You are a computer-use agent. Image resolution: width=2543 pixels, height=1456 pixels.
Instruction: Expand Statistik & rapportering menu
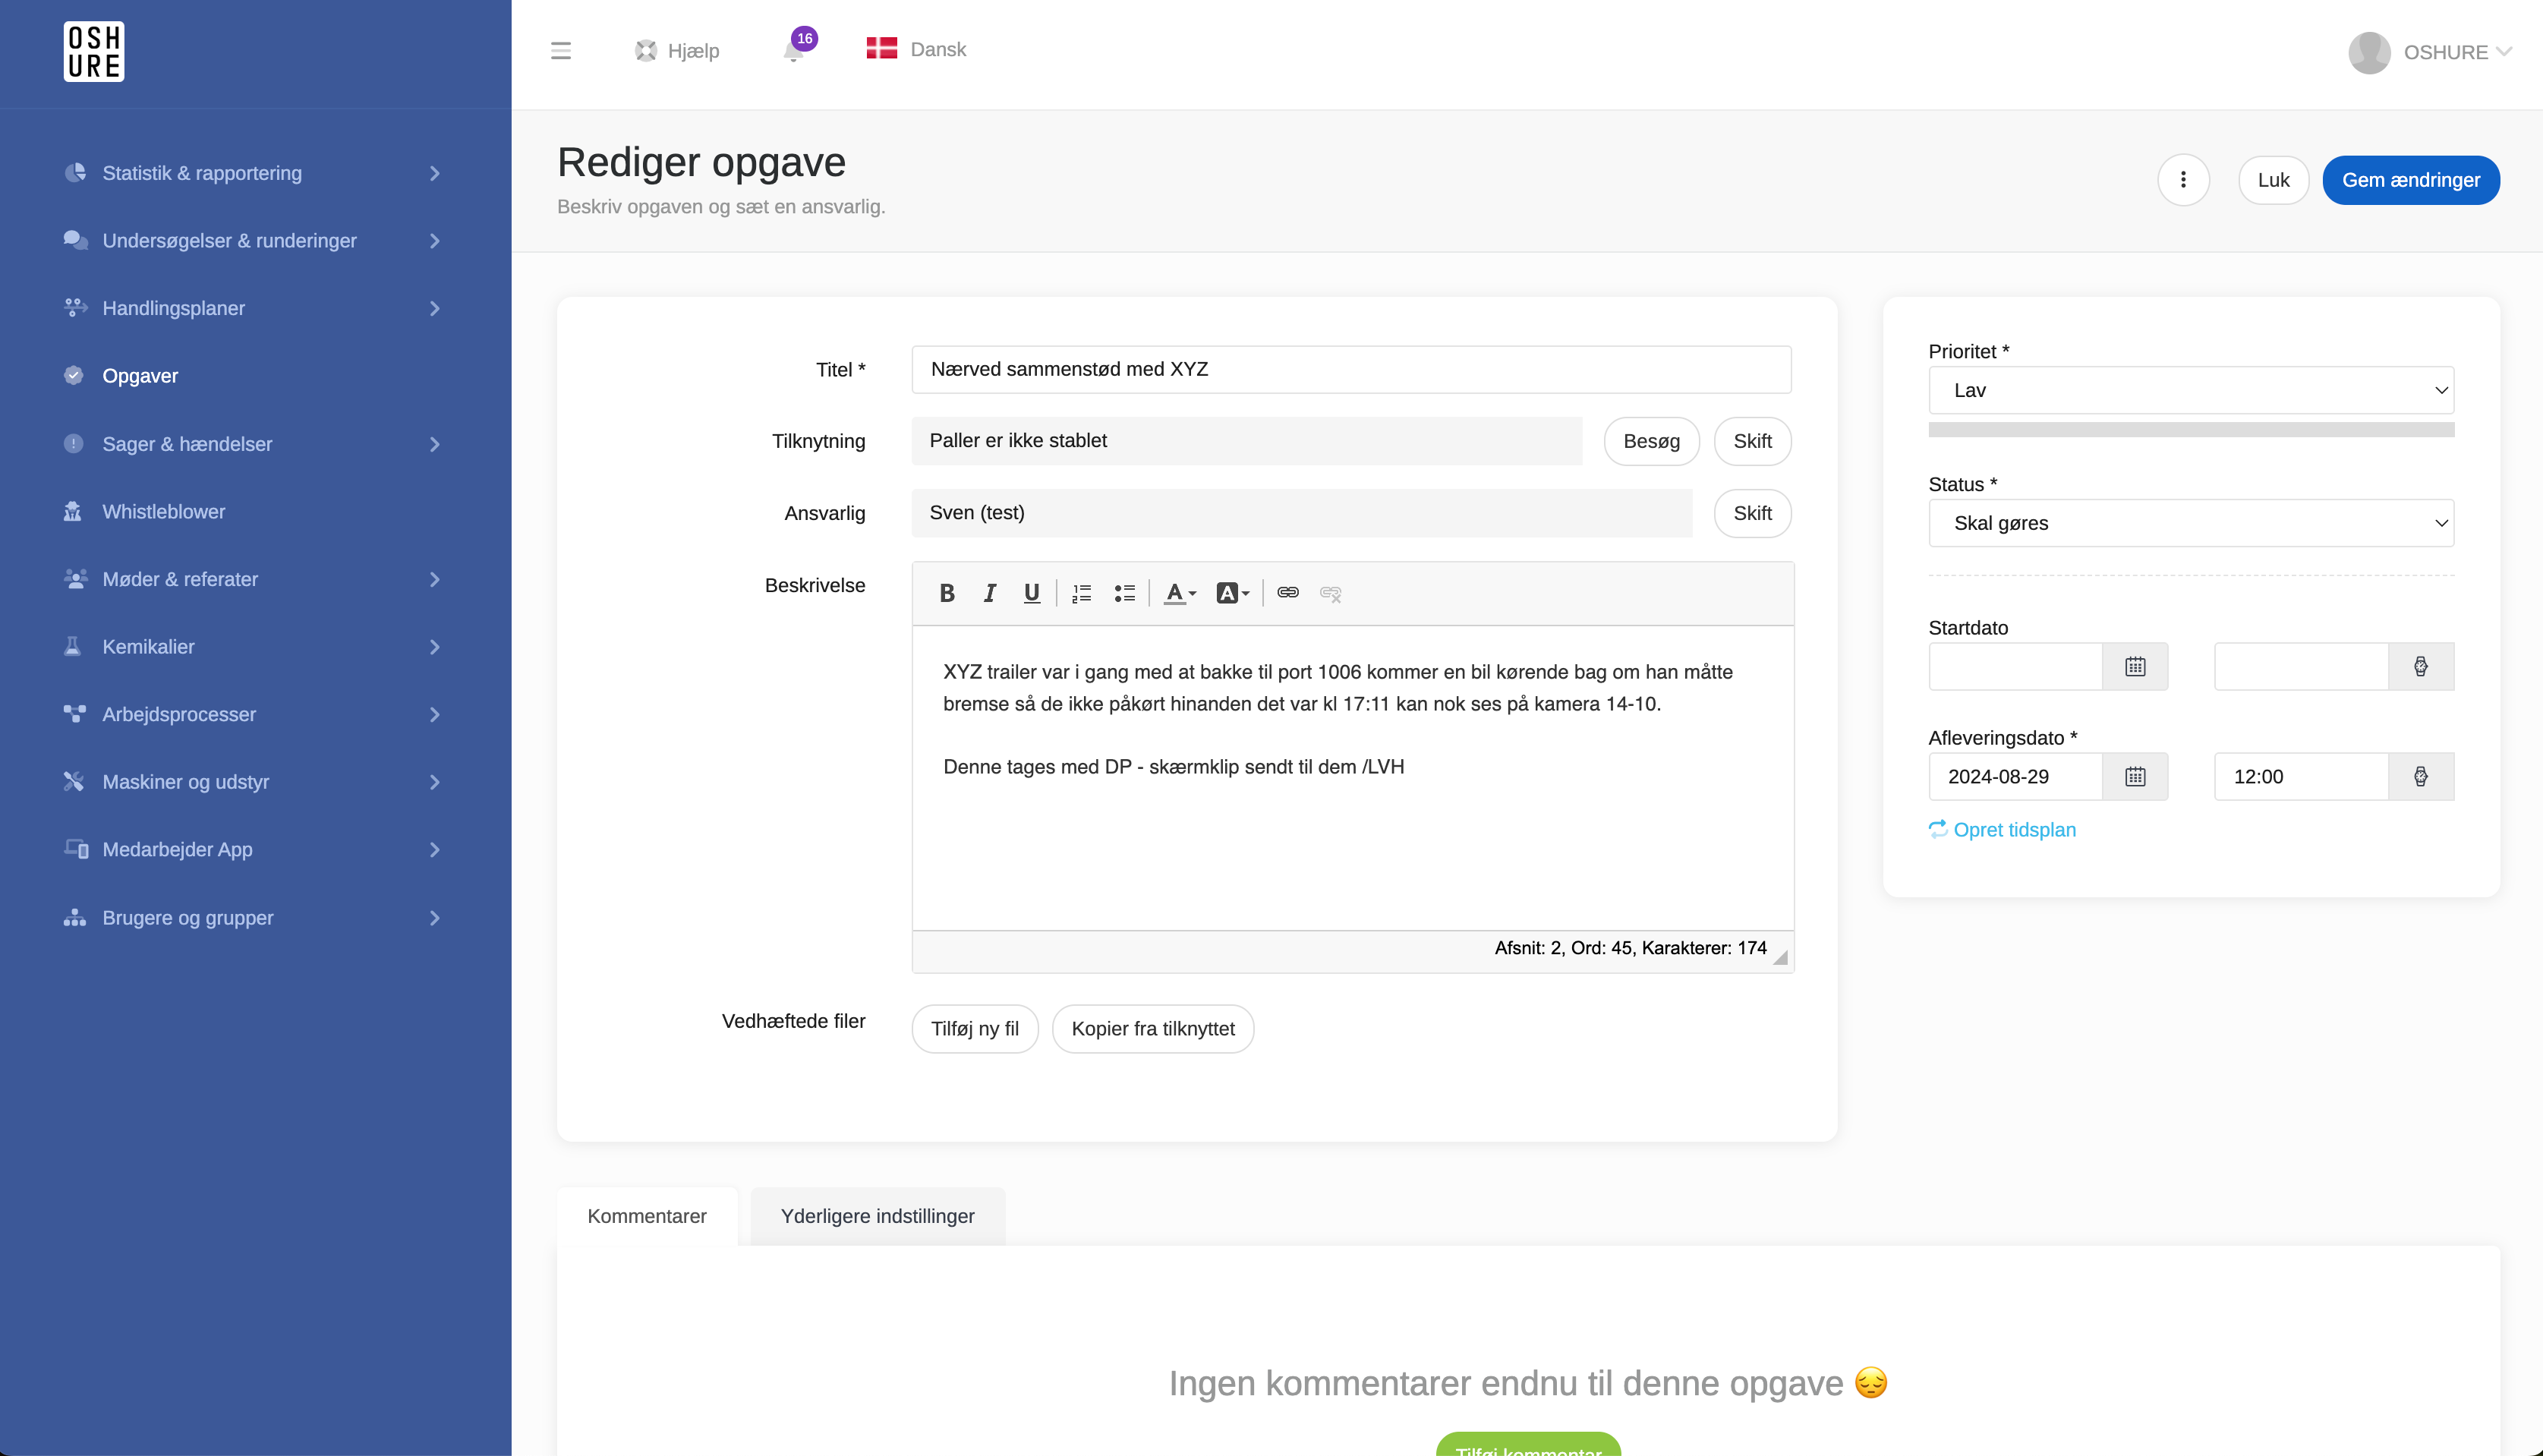coord(252,173)
